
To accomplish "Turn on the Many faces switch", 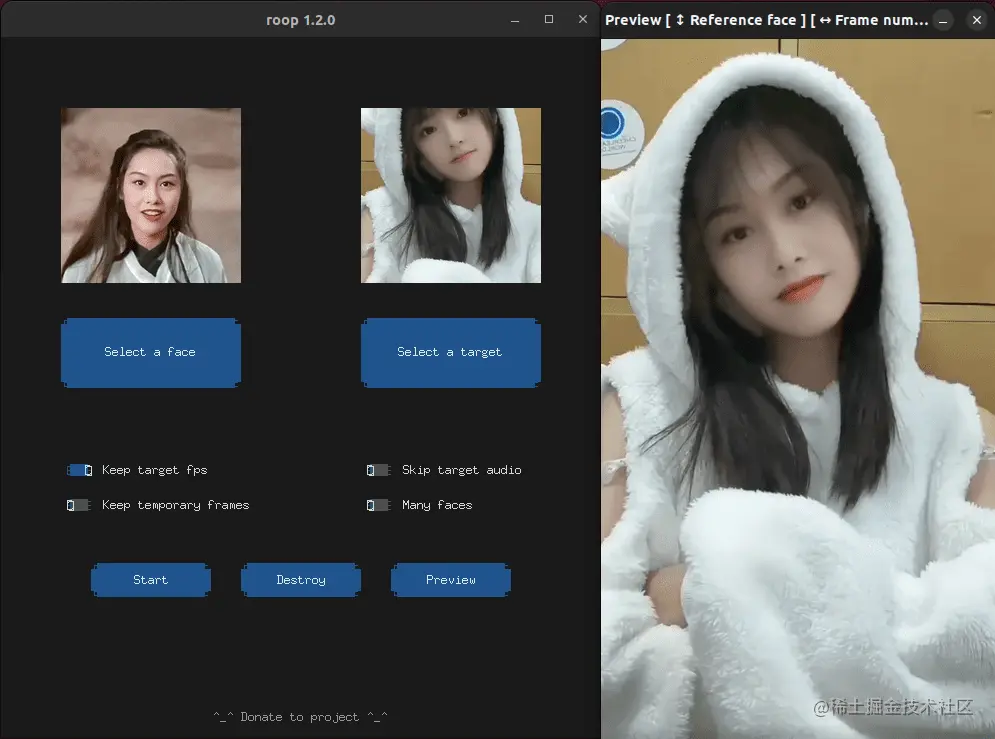I will tap(379, 505).
